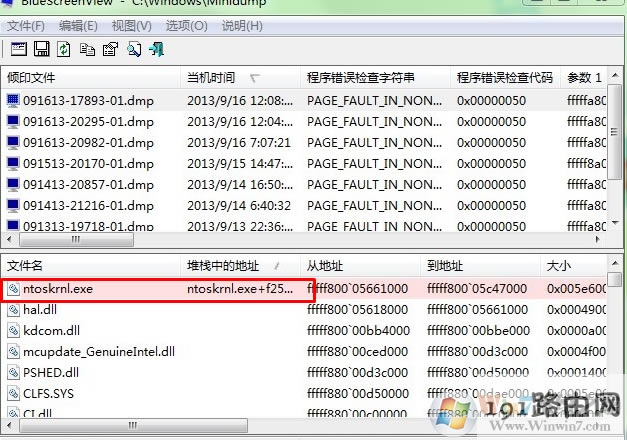The image size is (627, 440).
Task: Click the Exit door toolbar icon
Action: pos(156,49)
